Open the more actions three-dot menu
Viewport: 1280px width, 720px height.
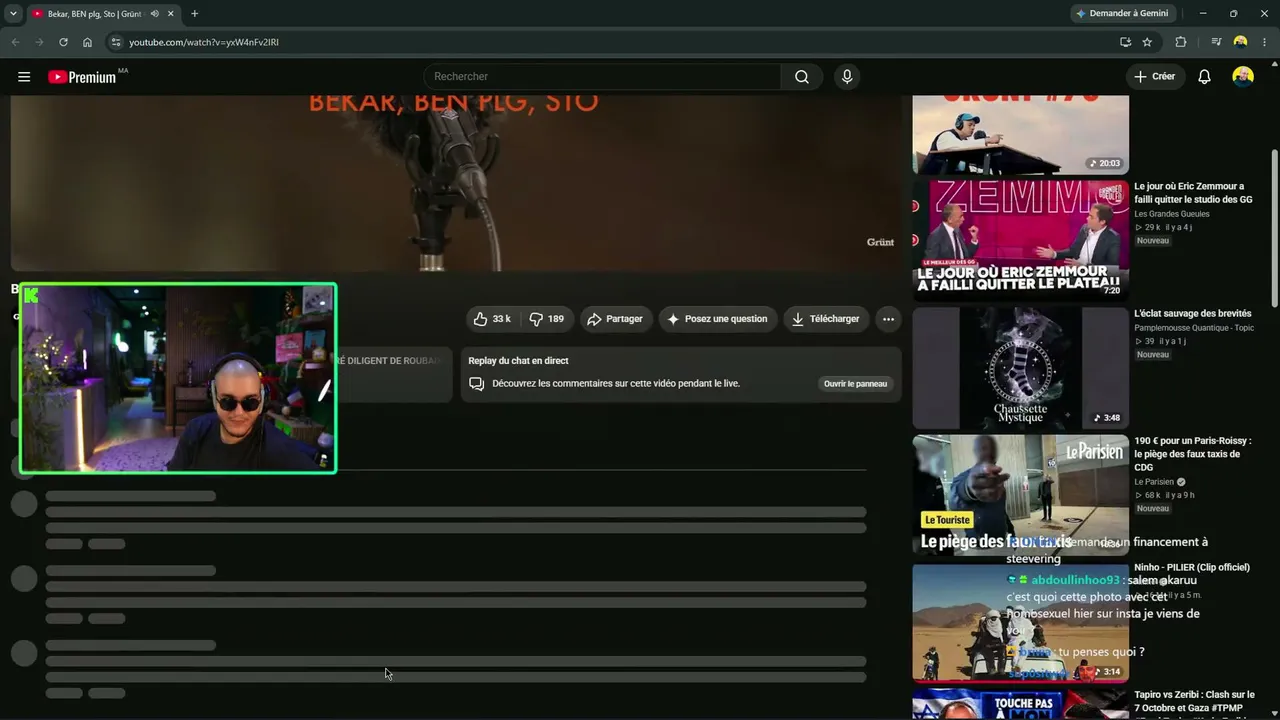(888, 319)
